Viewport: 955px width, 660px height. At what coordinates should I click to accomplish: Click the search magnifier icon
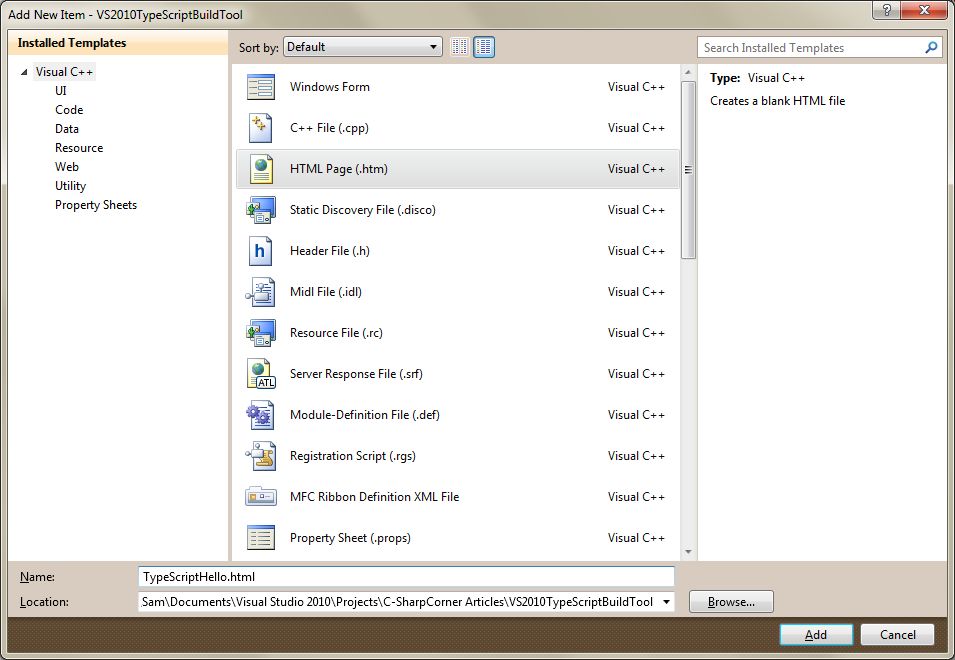pos(931,47)
